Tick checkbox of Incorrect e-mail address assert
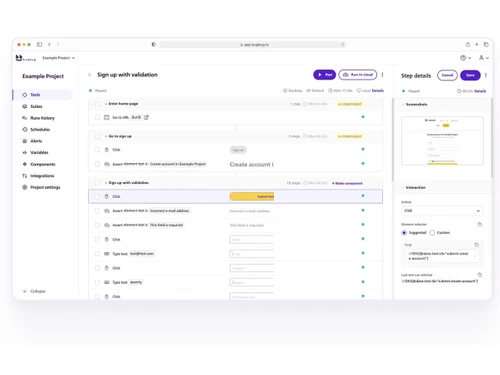500x375 pixels. point(97,211)
